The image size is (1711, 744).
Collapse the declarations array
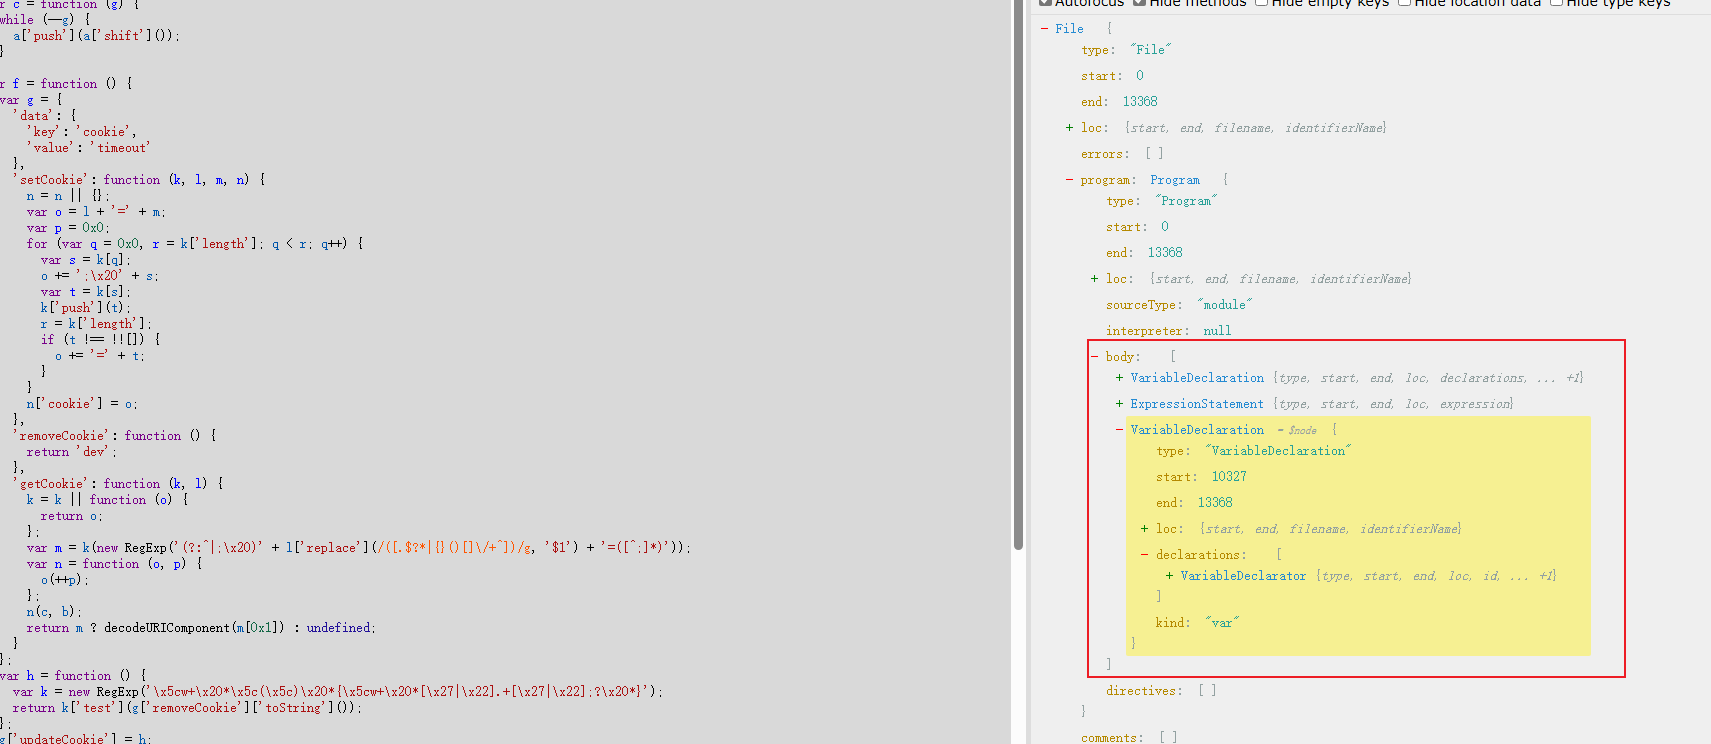(1144, 555)
